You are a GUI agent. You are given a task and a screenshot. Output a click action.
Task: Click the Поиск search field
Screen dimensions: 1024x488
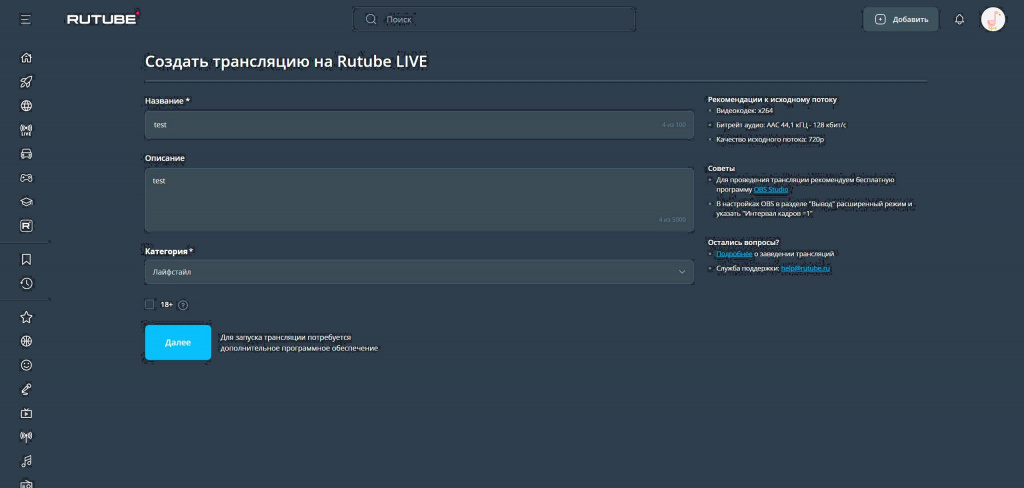494,20
